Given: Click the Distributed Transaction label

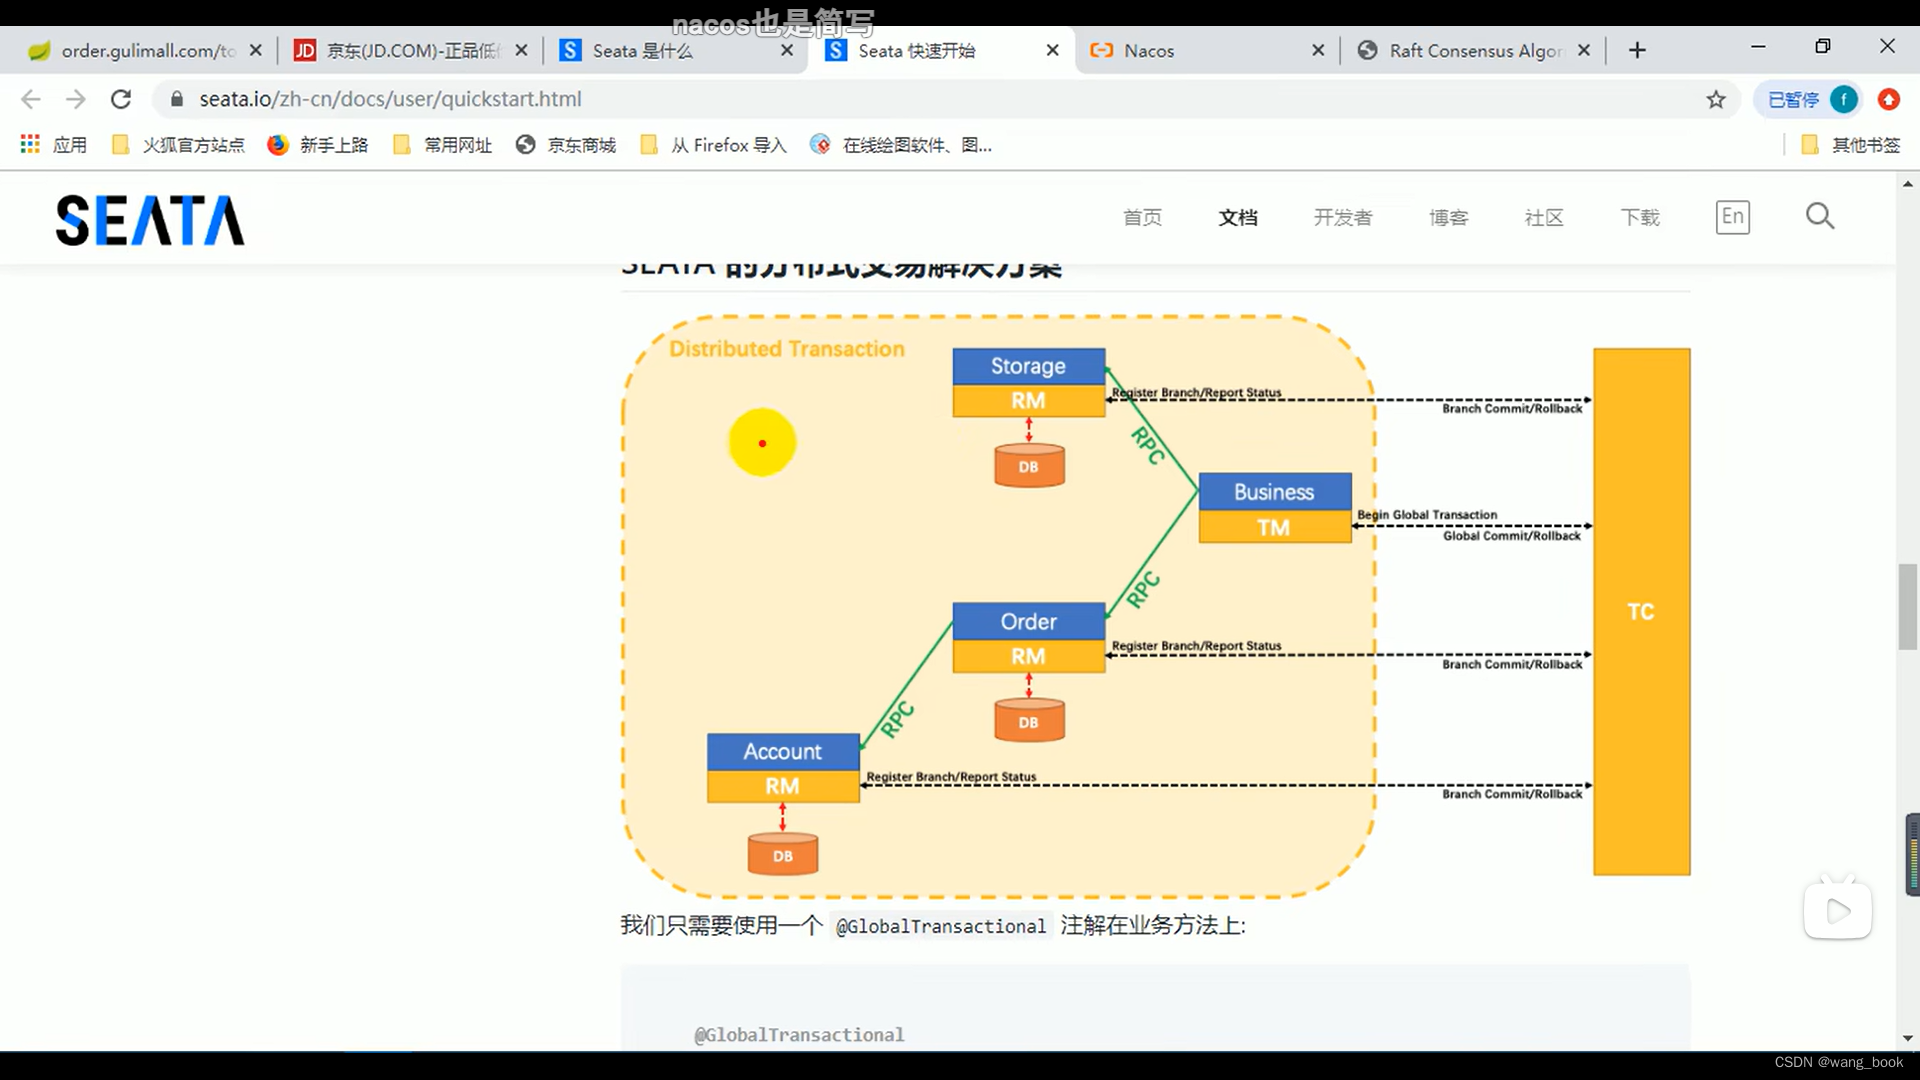Looking at the screenshot, I should (x=787, y=349).
